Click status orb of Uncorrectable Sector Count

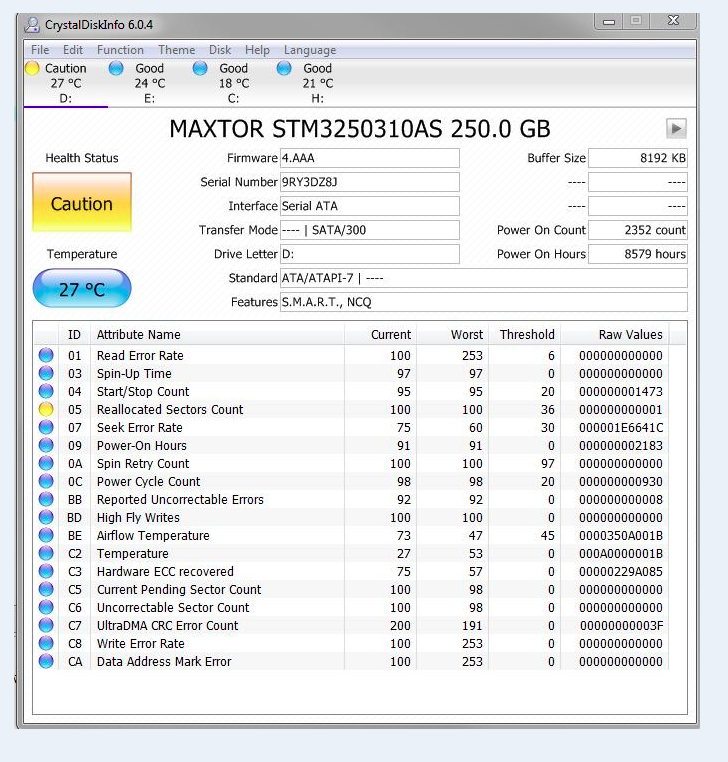tap(46, 607)
